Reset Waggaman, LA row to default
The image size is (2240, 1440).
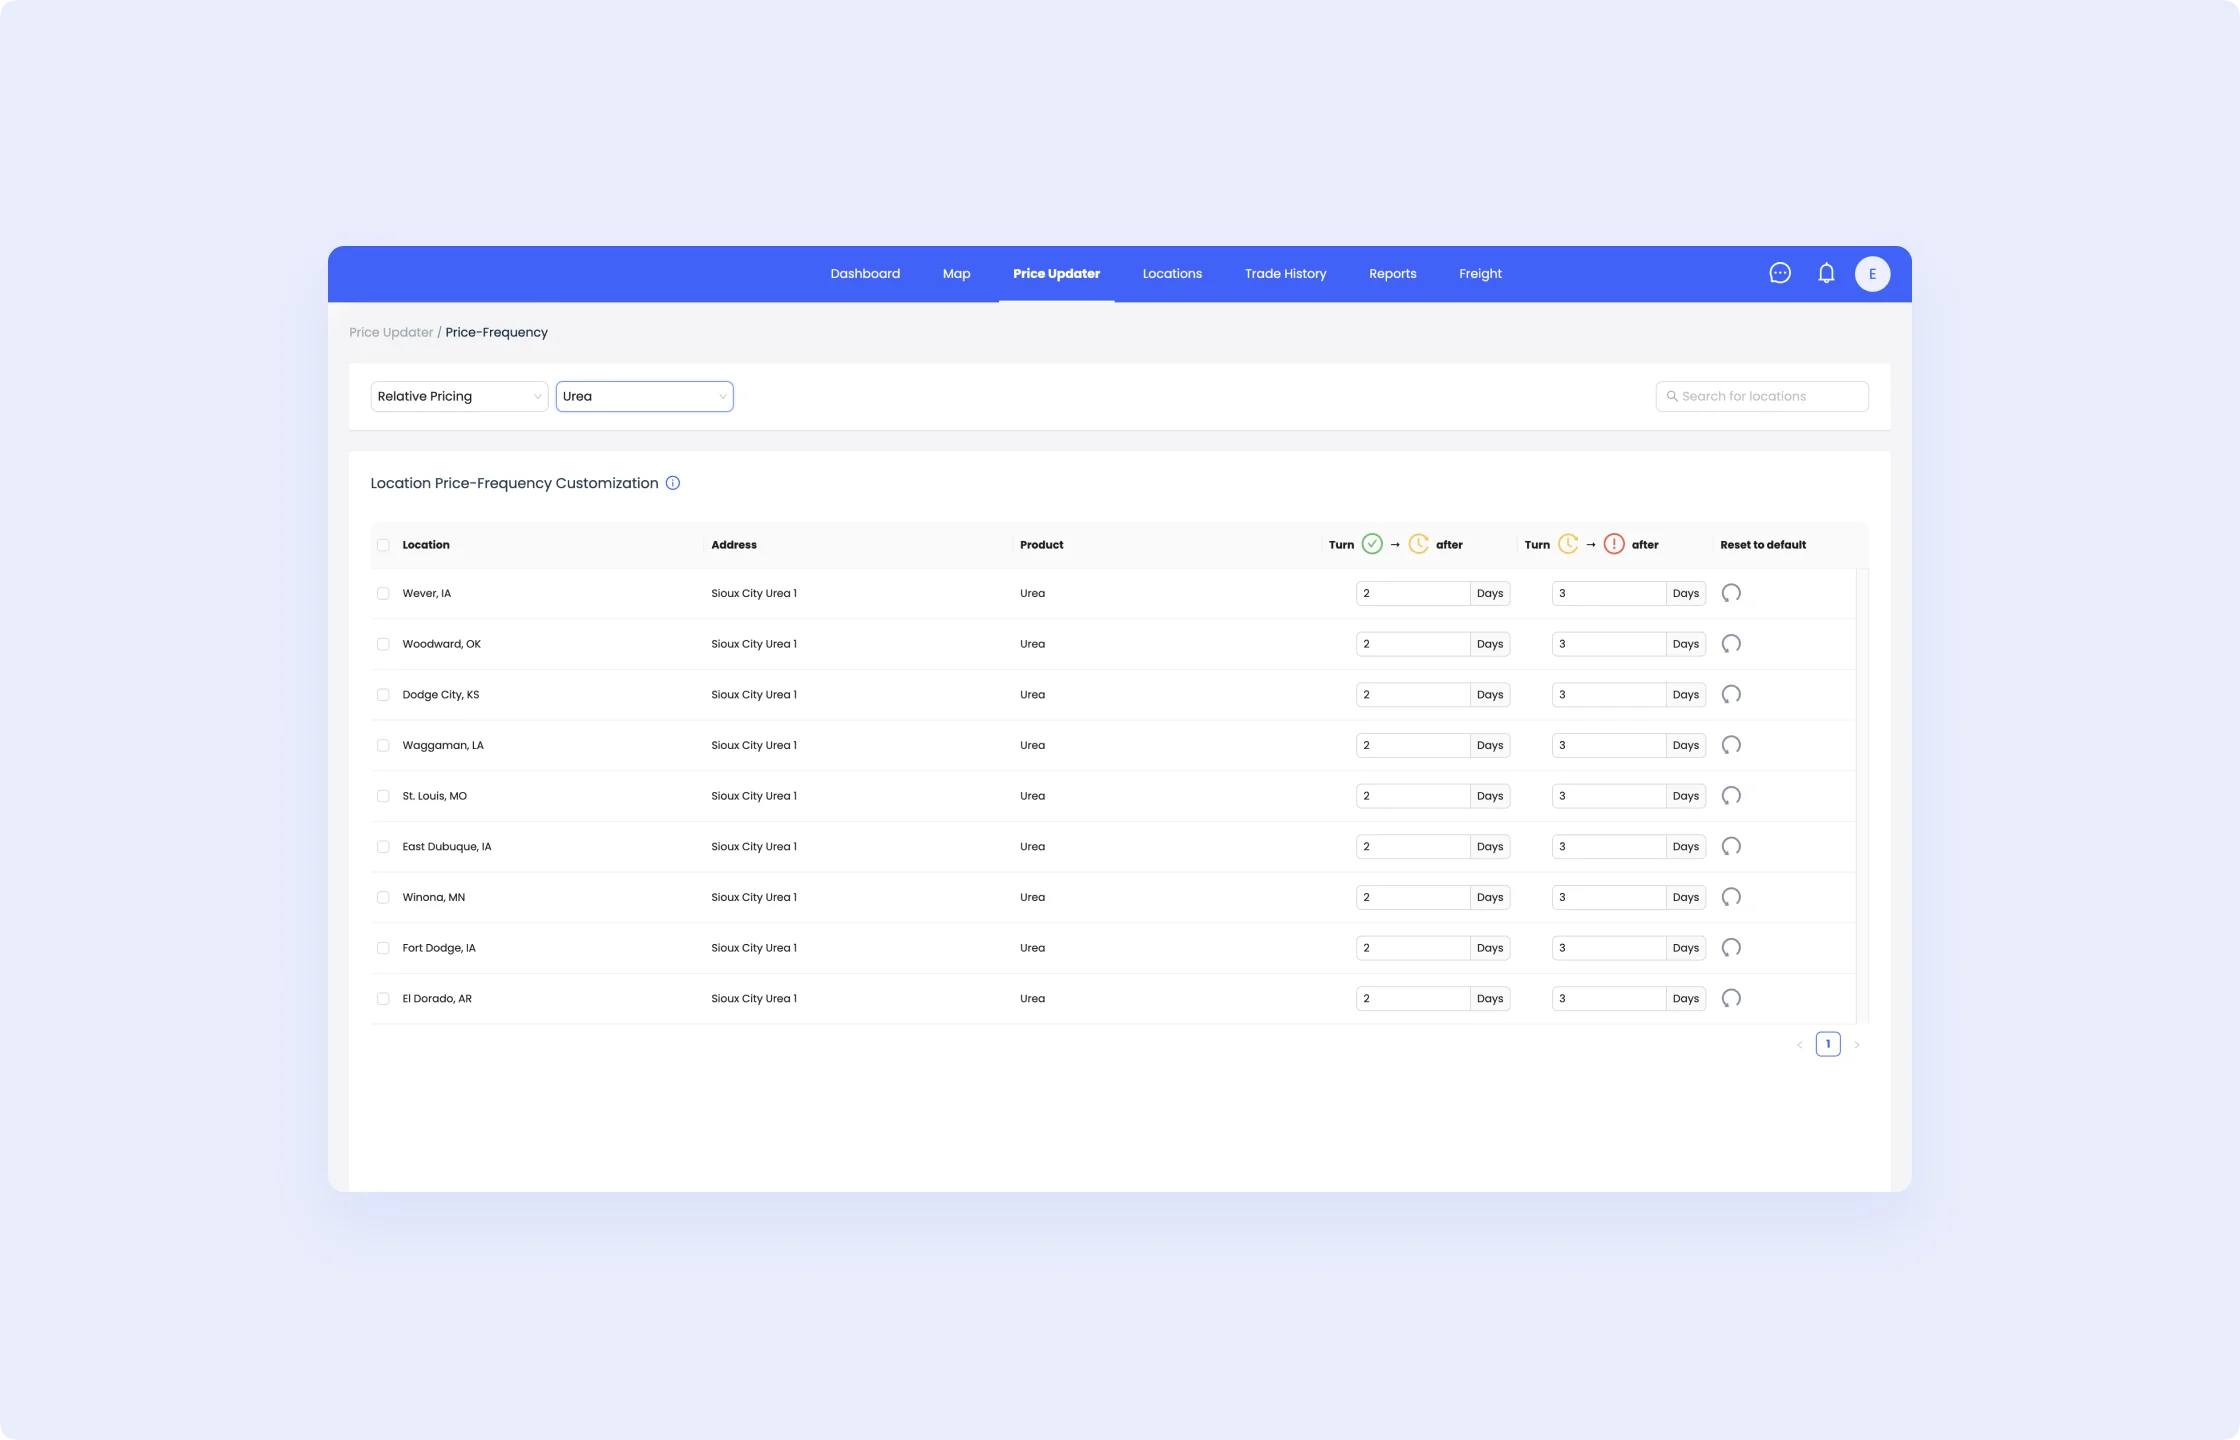(1731, 745)
